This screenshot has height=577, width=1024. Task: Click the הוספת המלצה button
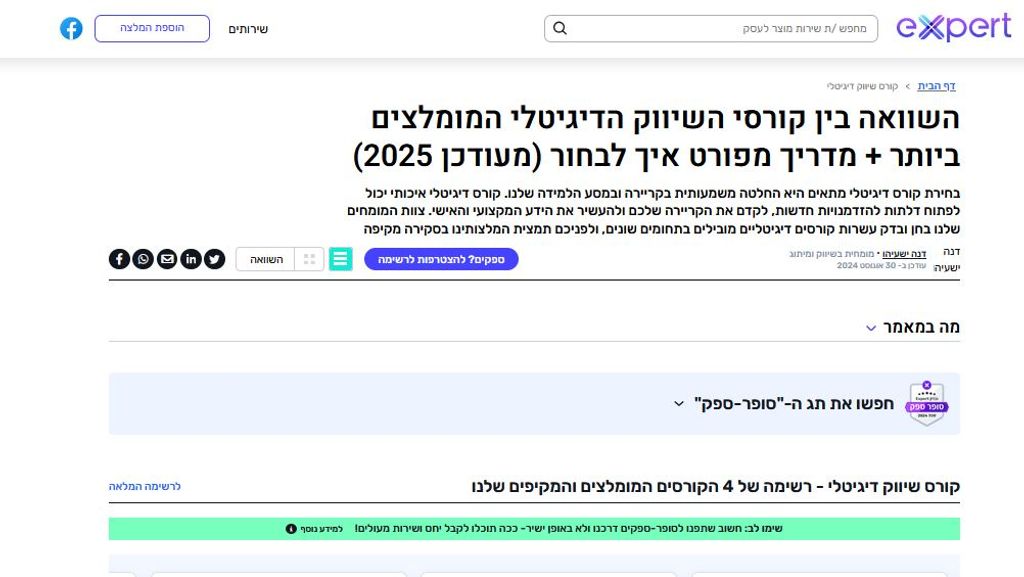(x=152, y=29)
